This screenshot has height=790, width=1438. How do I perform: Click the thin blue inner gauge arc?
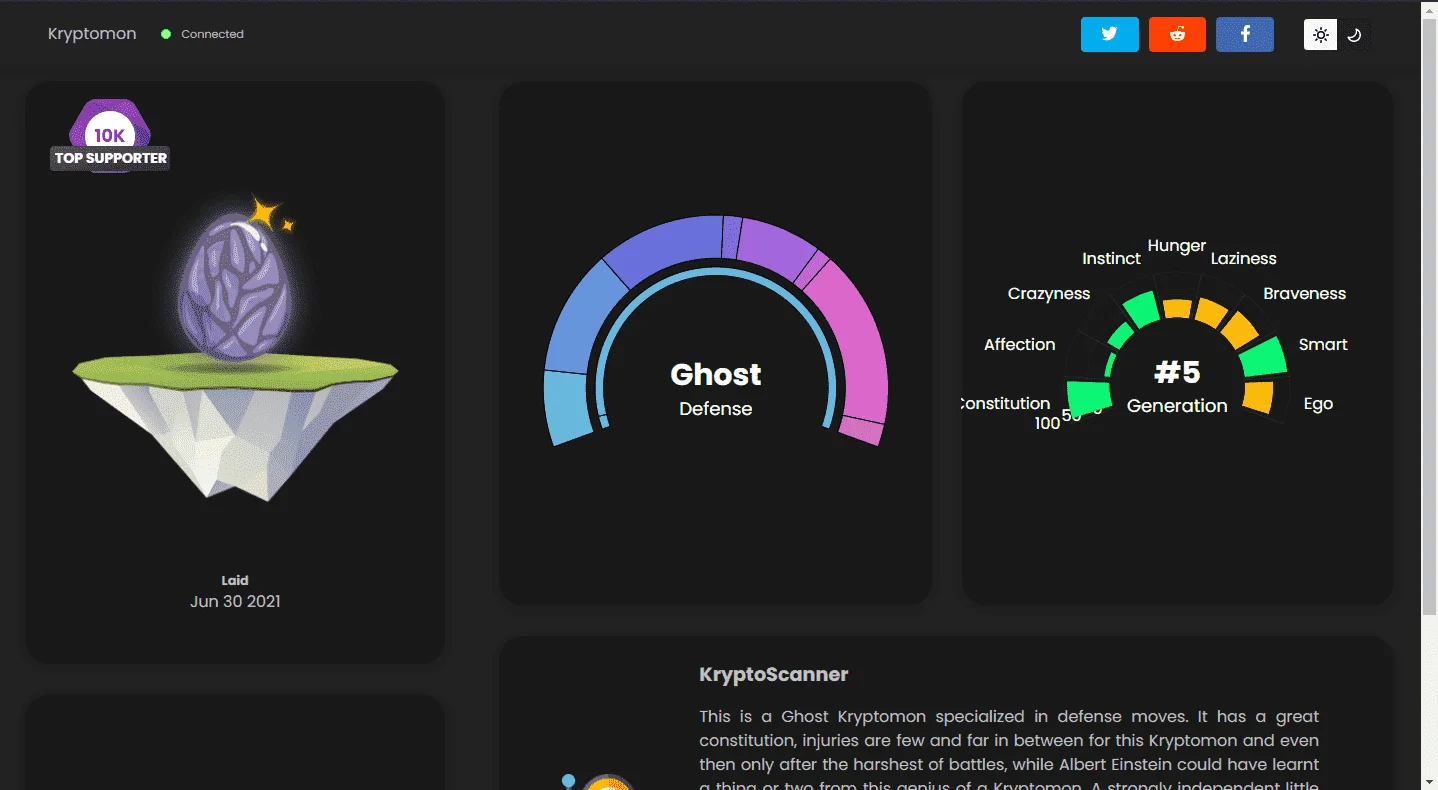715,272
